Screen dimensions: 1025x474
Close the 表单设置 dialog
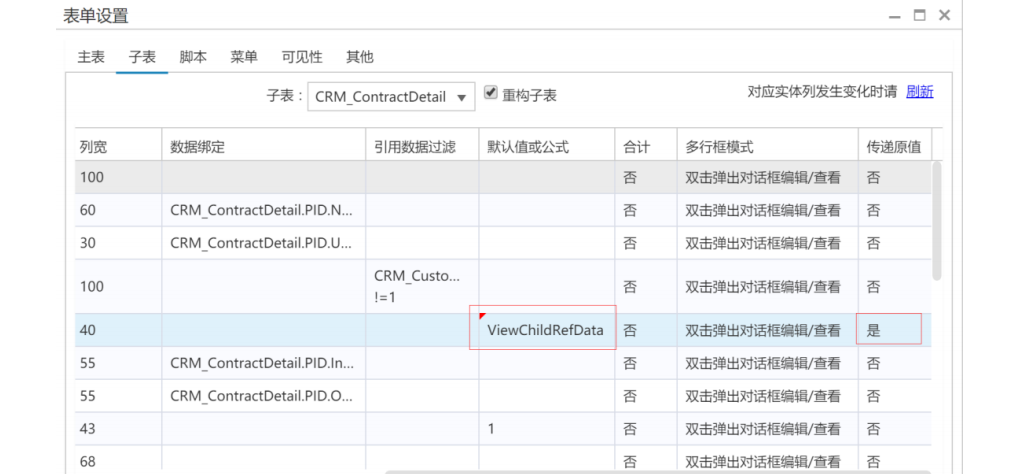pyautogui.click(x=943, y=15)
